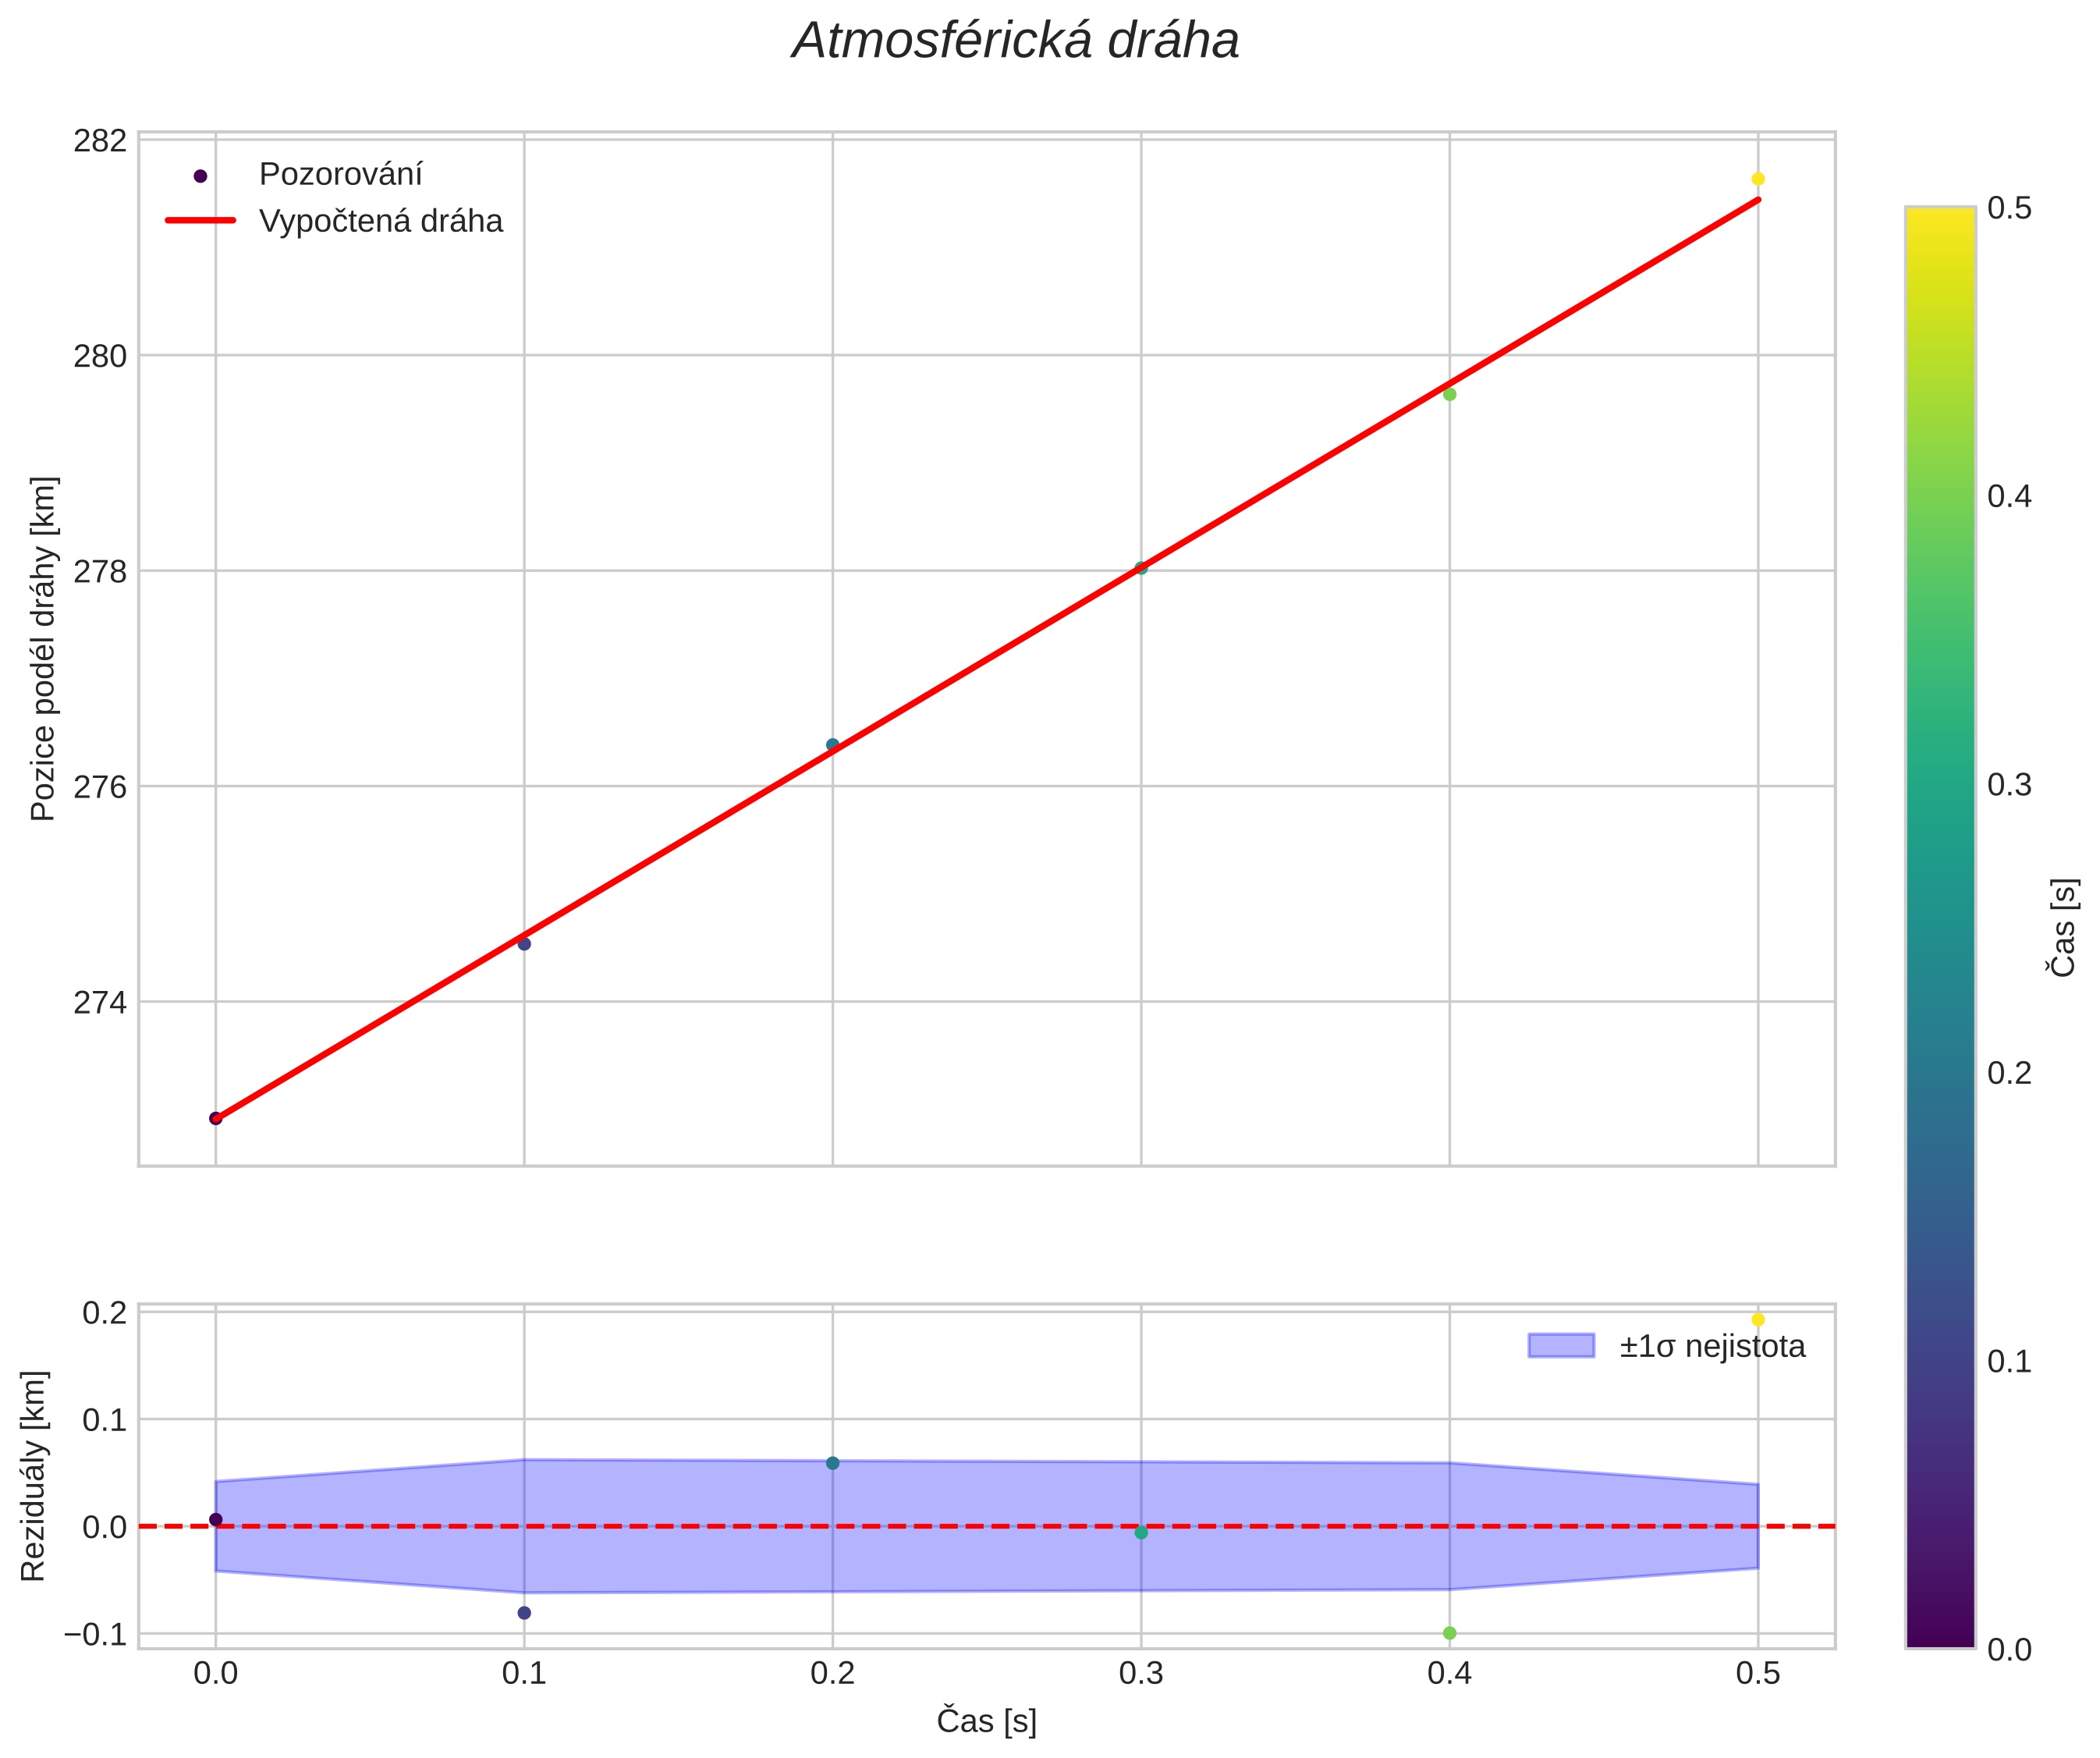
Task: Click the yellow residual point near 0.2 km
Action: (1758, 1320)
